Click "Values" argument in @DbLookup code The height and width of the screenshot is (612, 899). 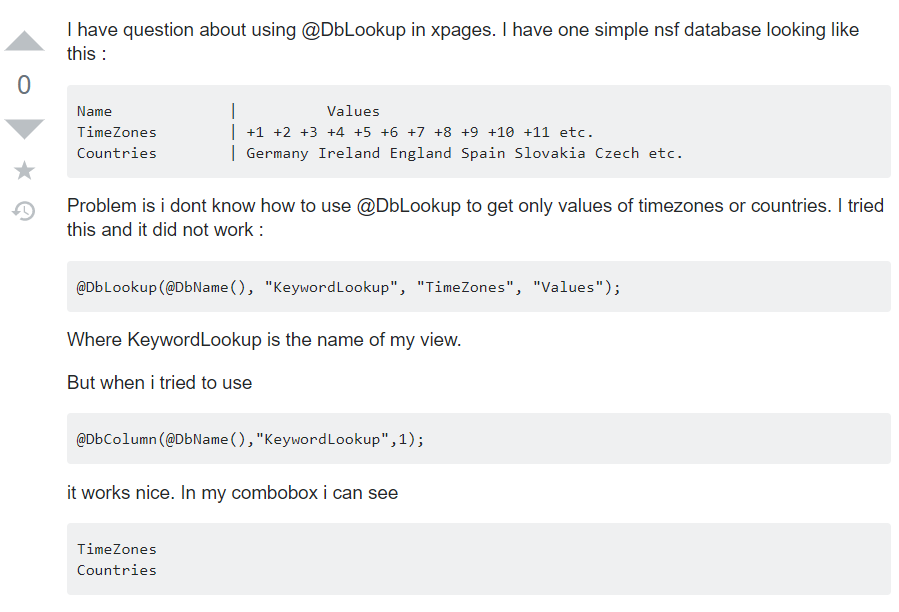click(x=567, y=287)
